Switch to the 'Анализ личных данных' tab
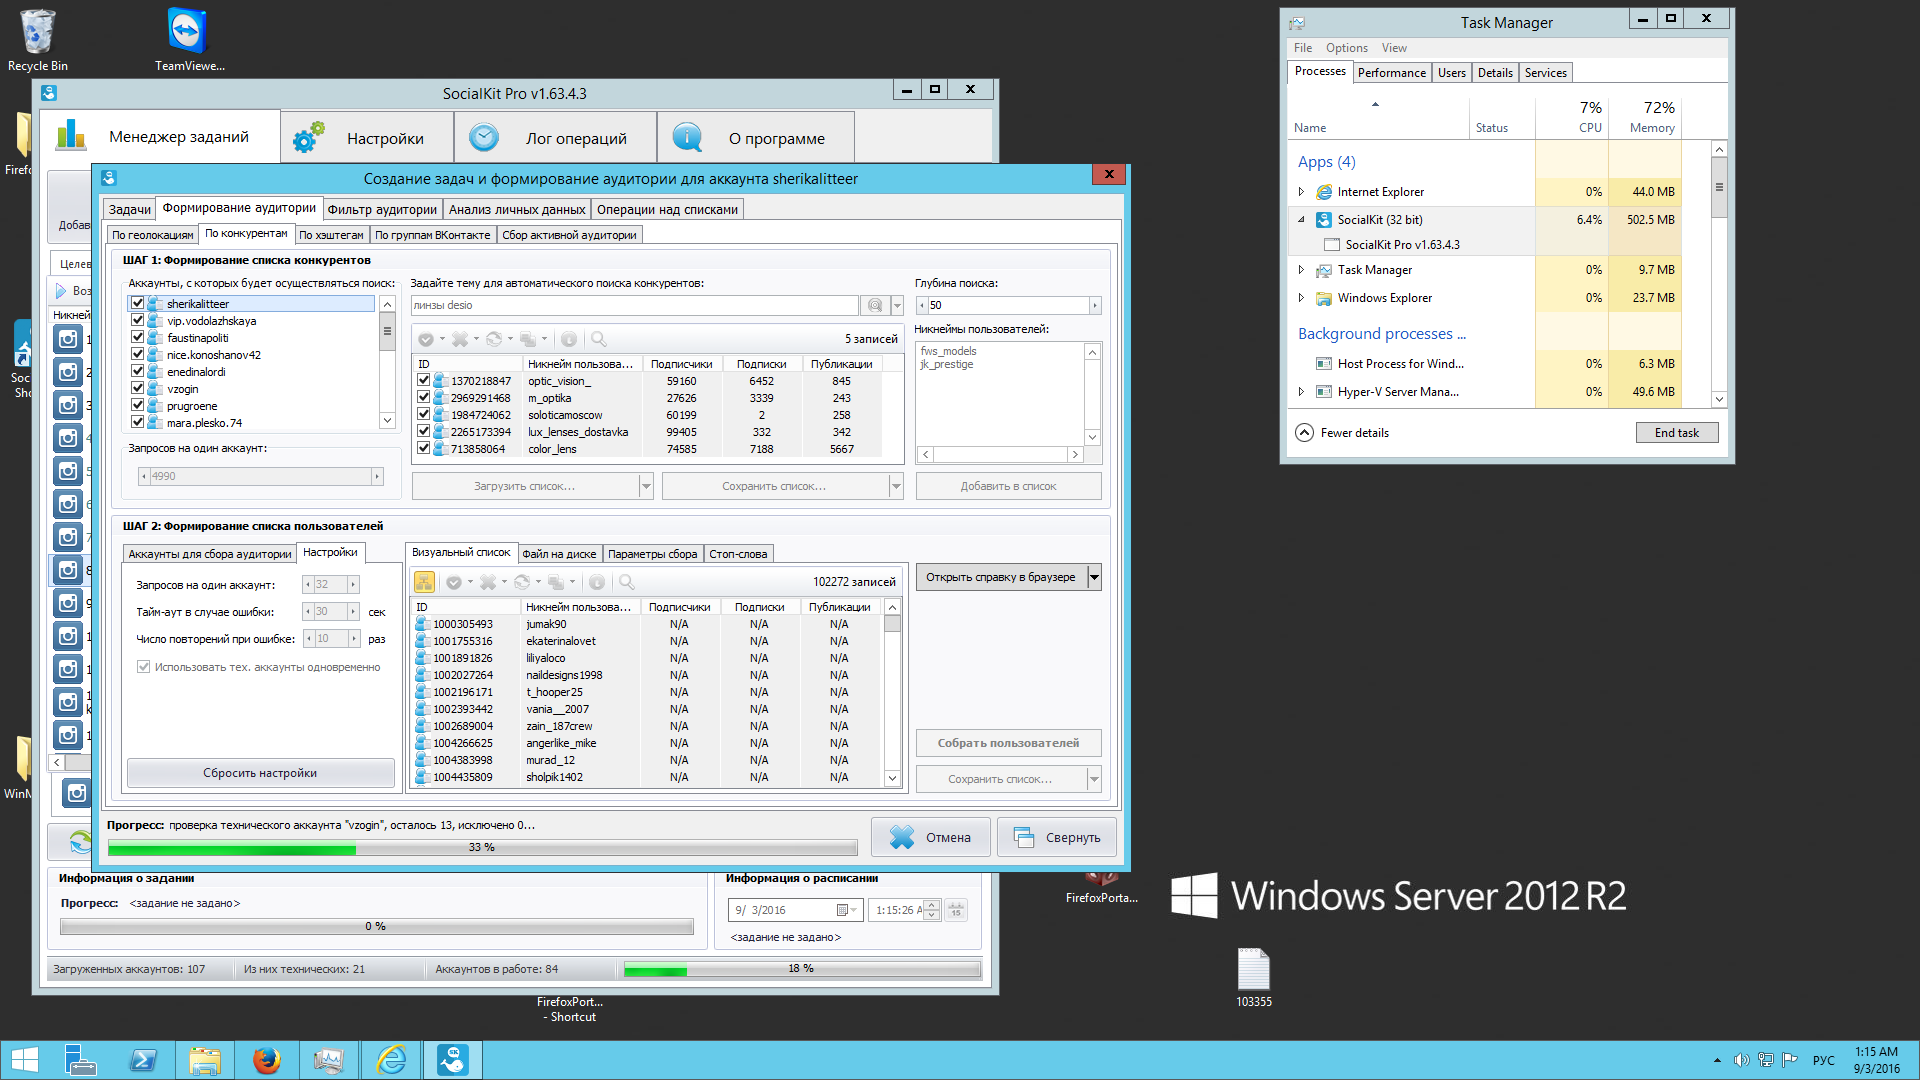The image size is (1920, 1080). click(x=517, y=209)
